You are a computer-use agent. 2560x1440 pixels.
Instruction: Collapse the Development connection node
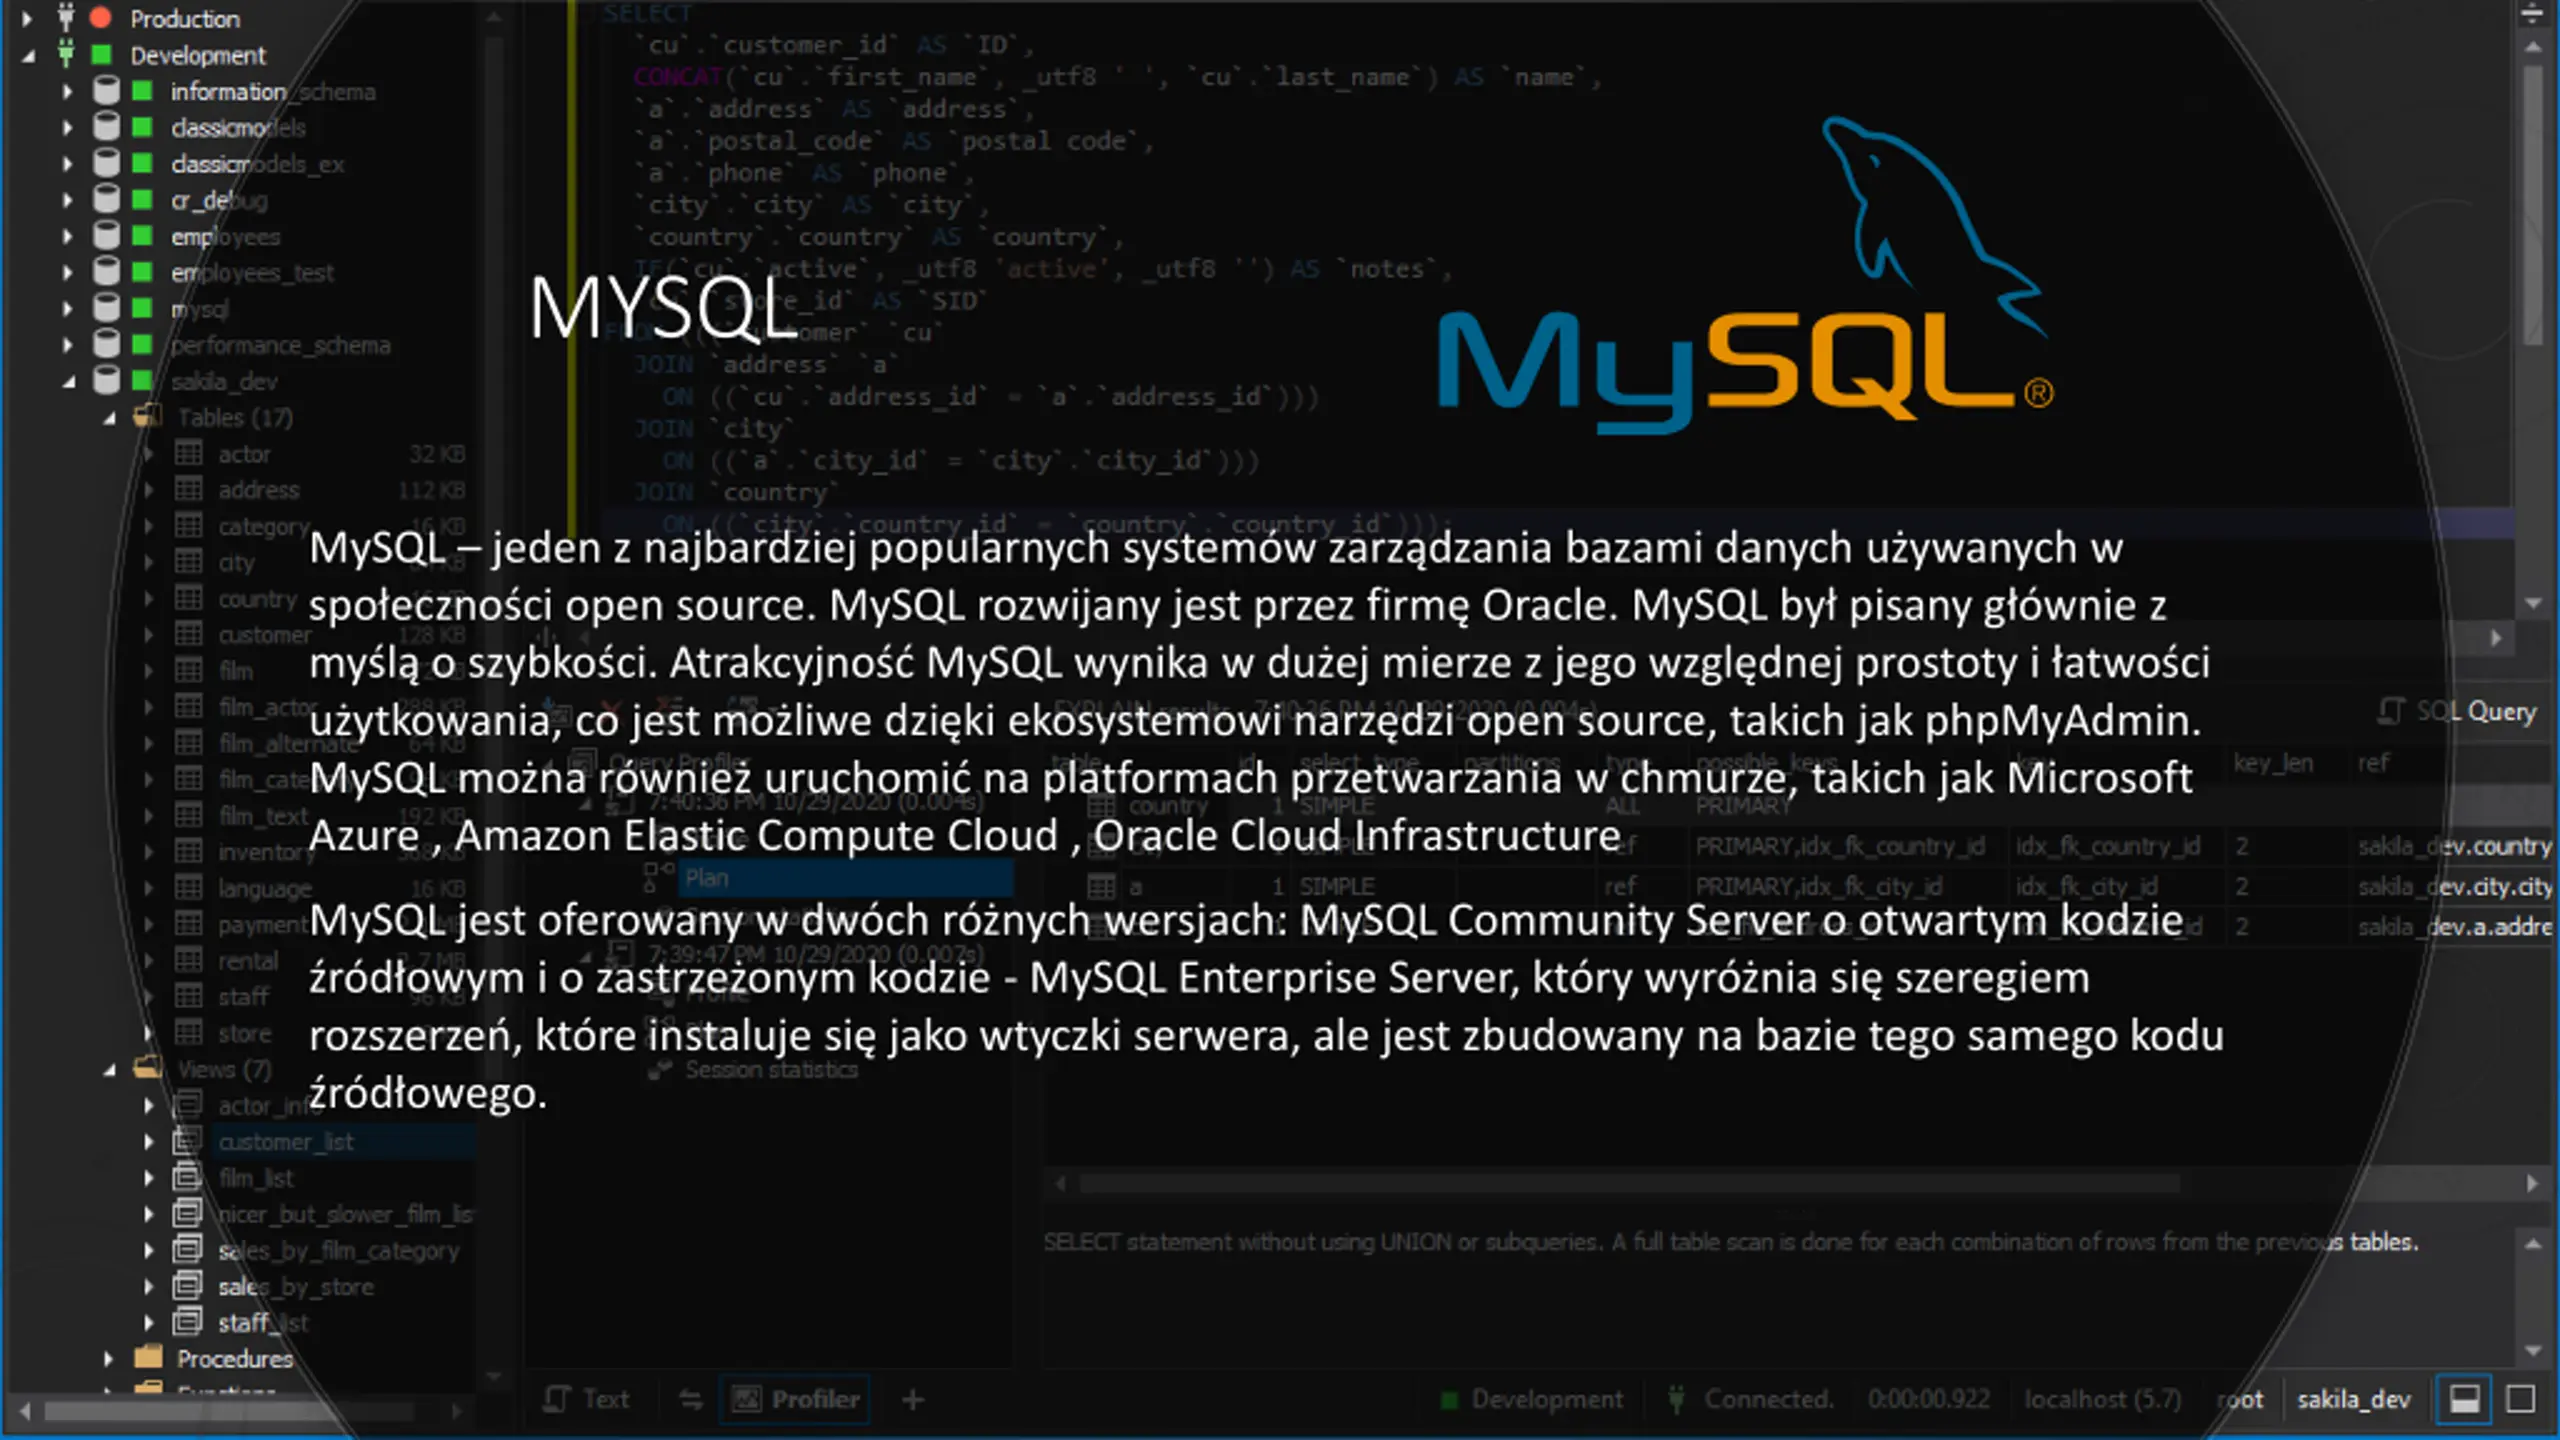click(x=28, y=56)
